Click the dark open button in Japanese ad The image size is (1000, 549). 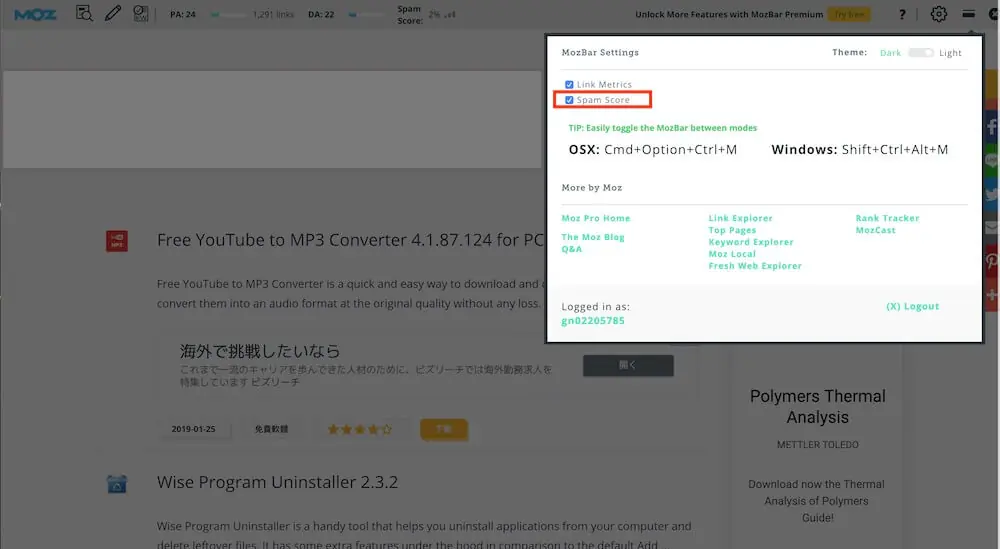tap(628, 365)
